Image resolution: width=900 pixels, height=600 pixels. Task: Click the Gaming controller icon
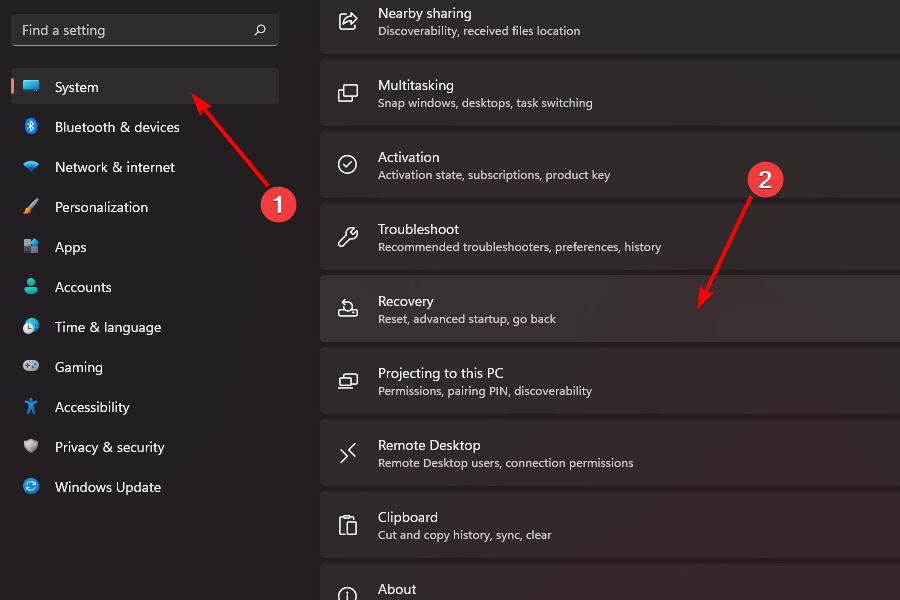[31, 367]
